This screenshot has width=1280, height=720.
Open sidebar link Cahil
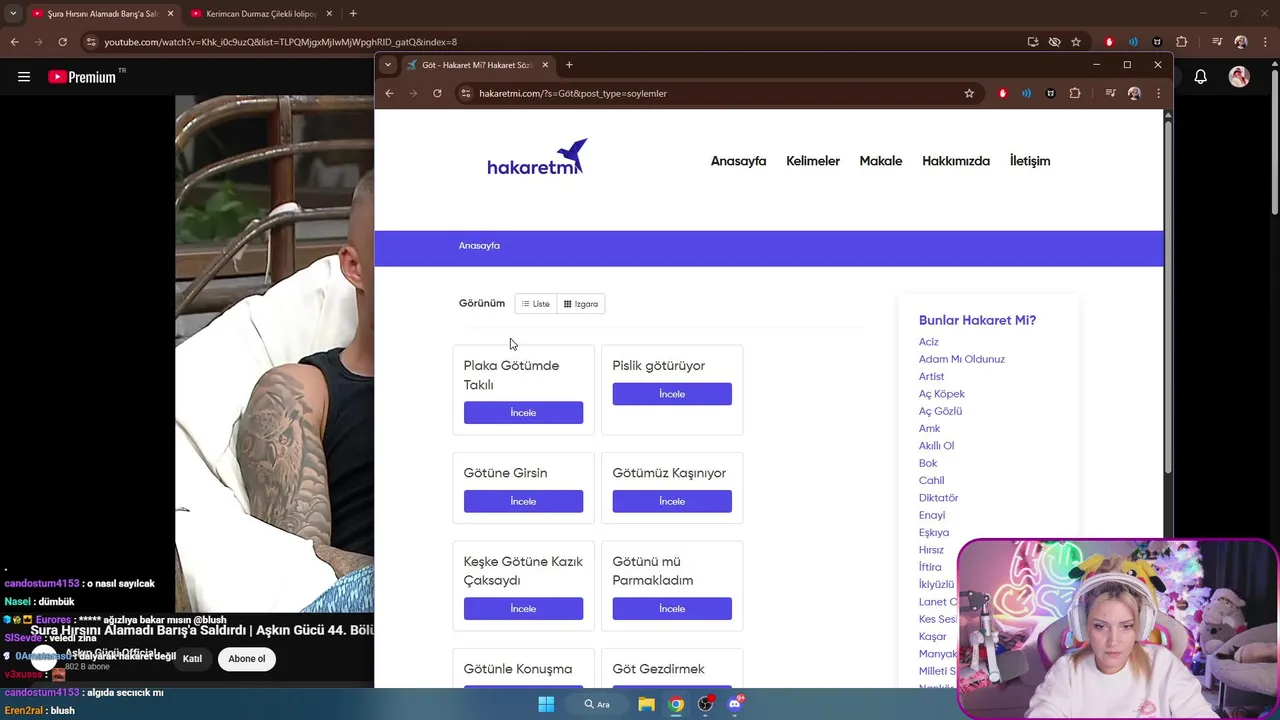tap(931, 481)
